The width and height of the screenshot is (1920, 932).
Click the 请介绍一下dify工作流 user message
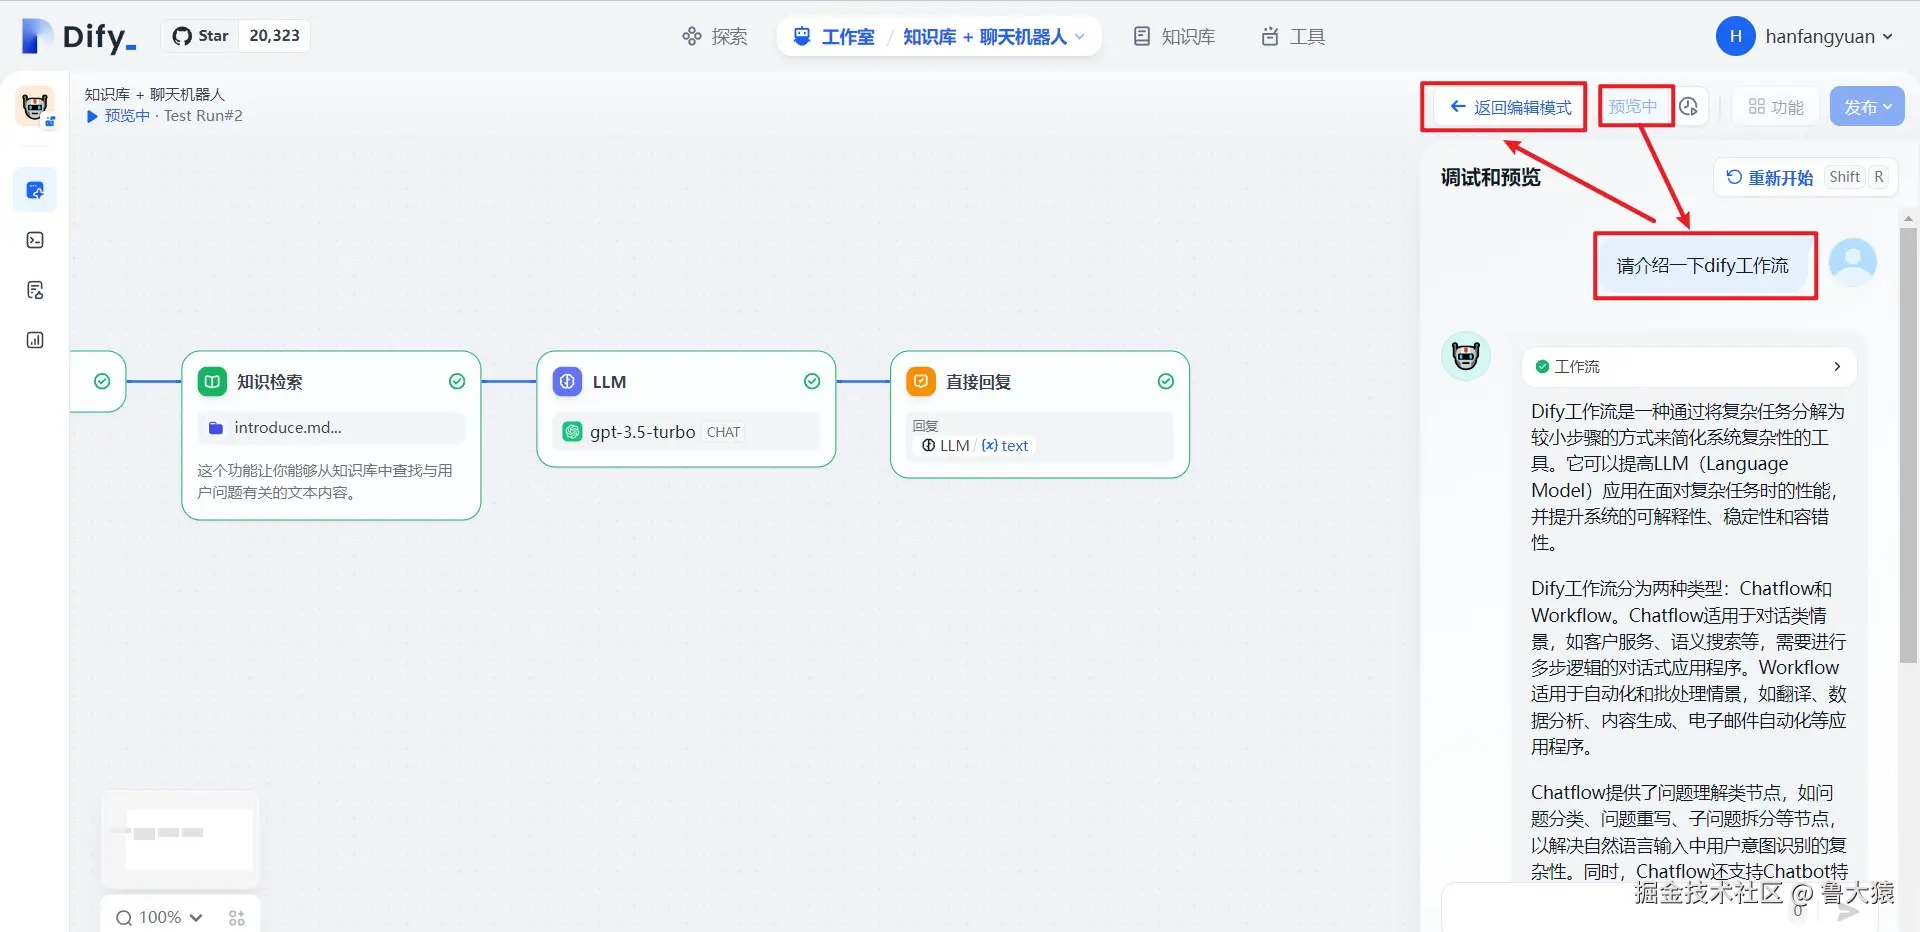[x=1703, y=266]
